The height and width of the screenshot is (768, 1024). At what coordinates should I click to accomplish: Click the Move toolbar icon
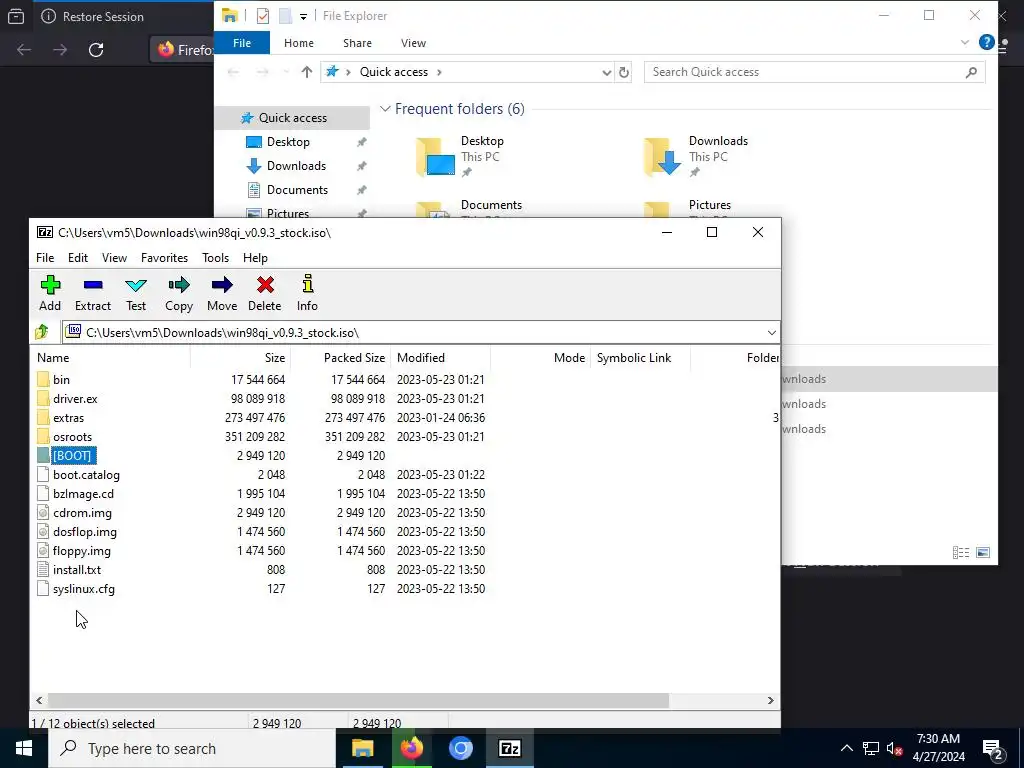pos(222,293)
